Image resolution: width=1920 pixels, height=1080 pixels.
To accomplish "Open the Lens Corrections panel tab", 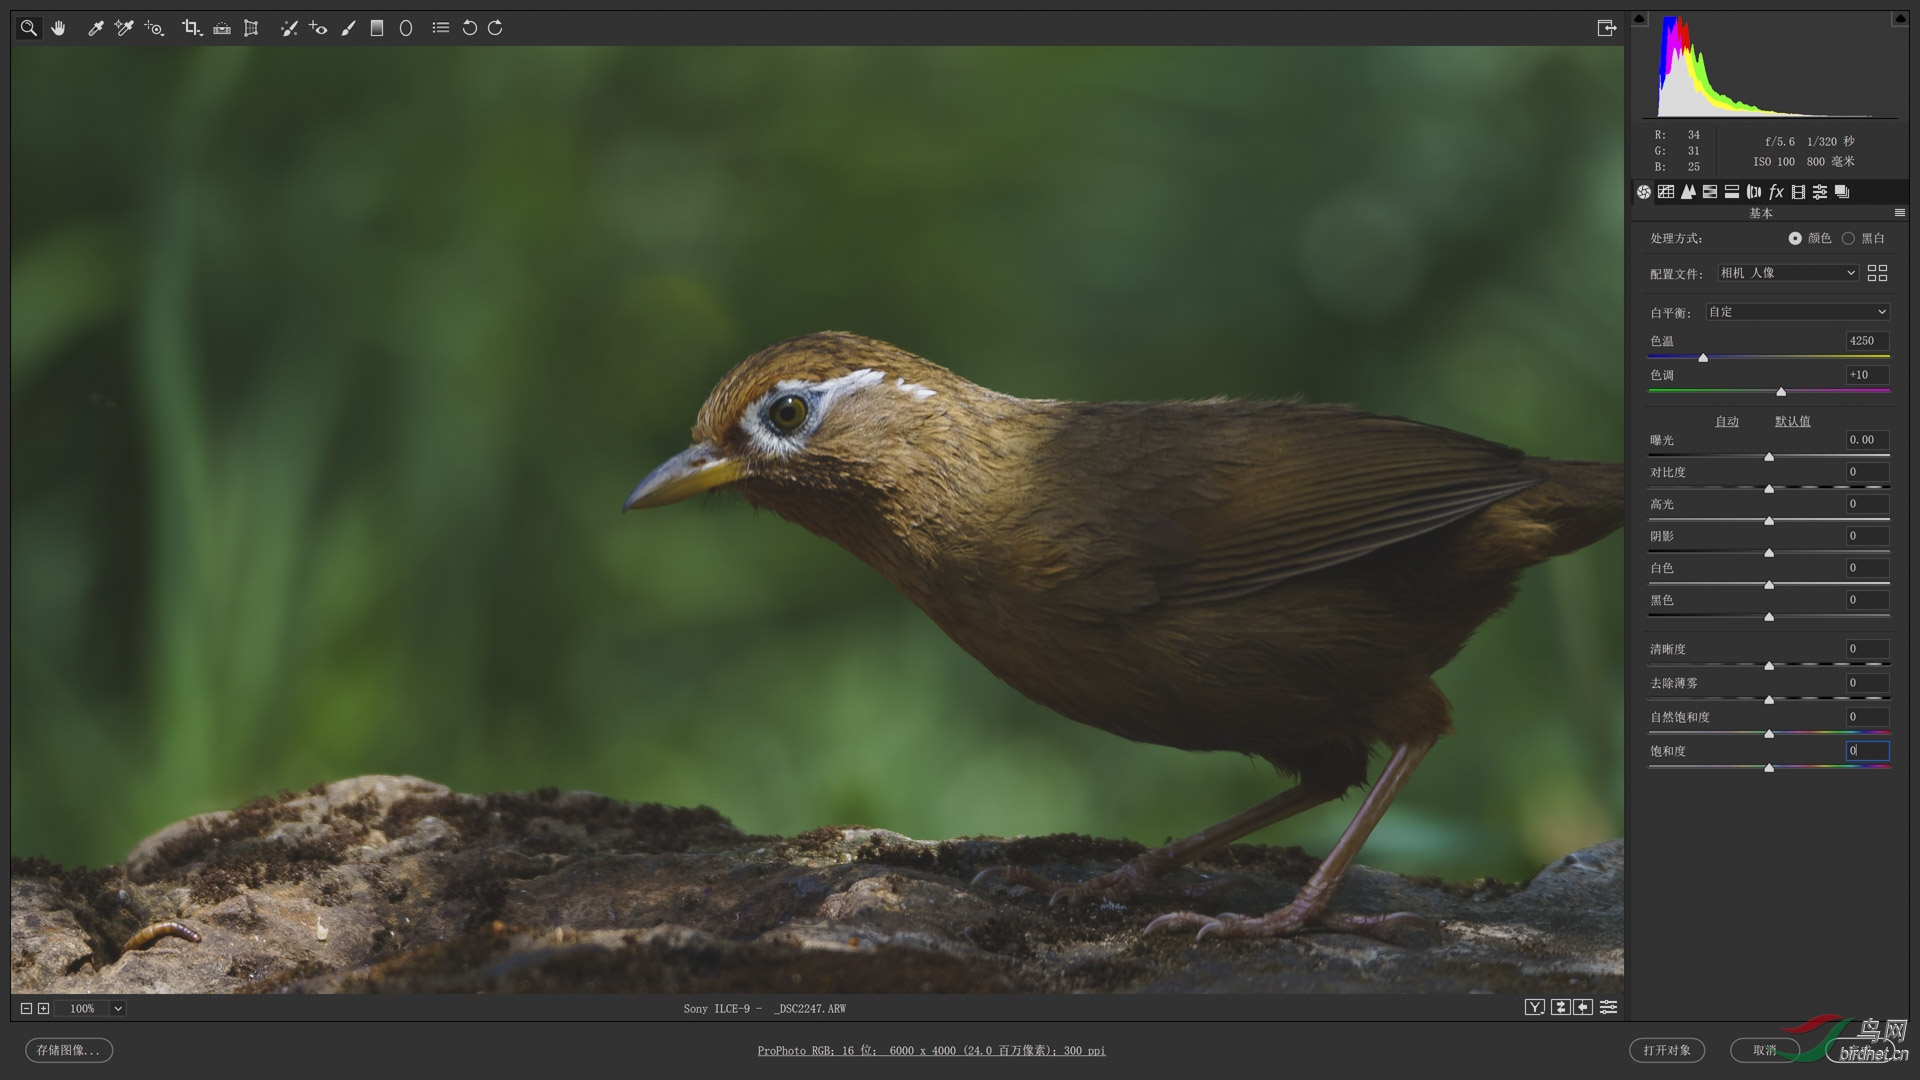I will point(1754,192).
